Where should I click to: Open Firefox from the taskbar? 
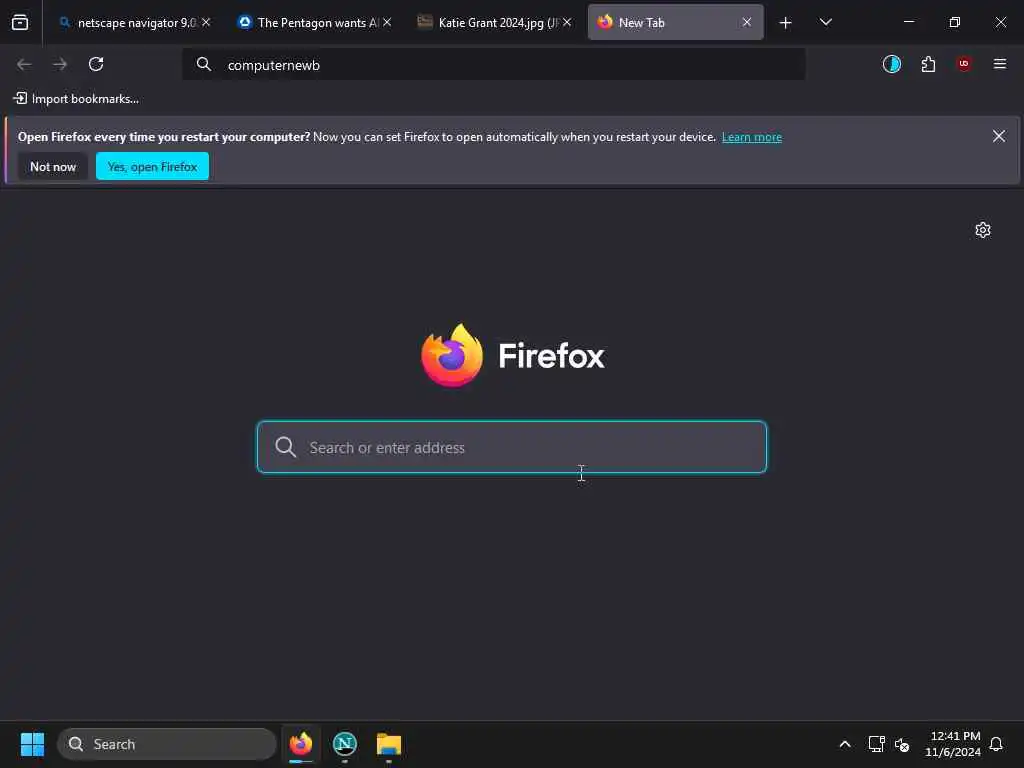[x=301, y=744]
